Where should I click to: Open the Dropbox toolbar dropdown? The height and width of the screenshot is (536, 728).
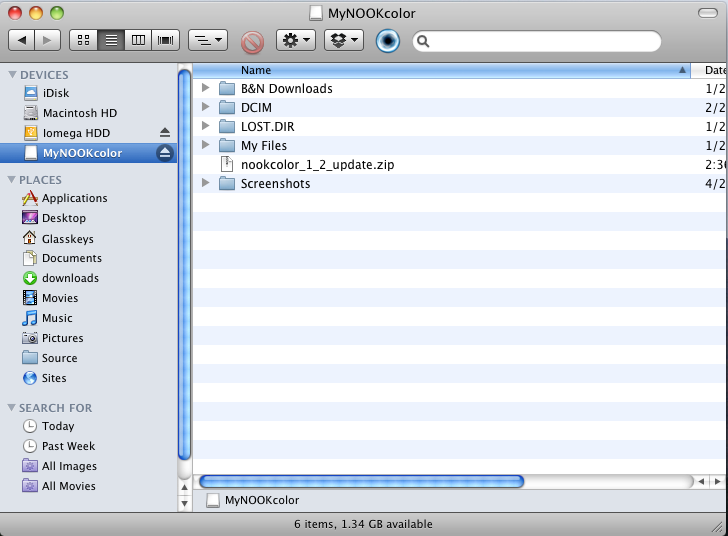[343, 41]
